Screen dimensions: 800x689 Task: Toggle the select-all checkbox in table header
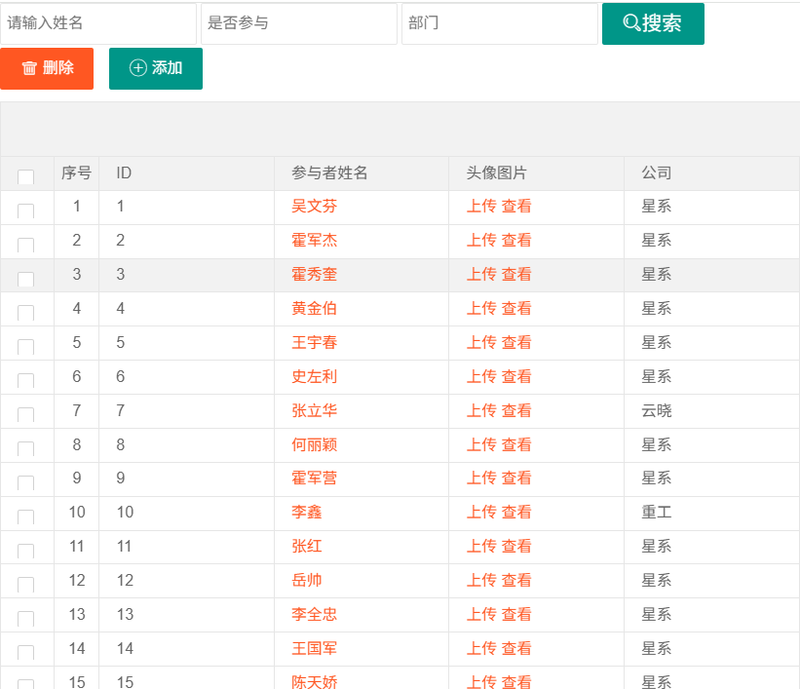26,177
